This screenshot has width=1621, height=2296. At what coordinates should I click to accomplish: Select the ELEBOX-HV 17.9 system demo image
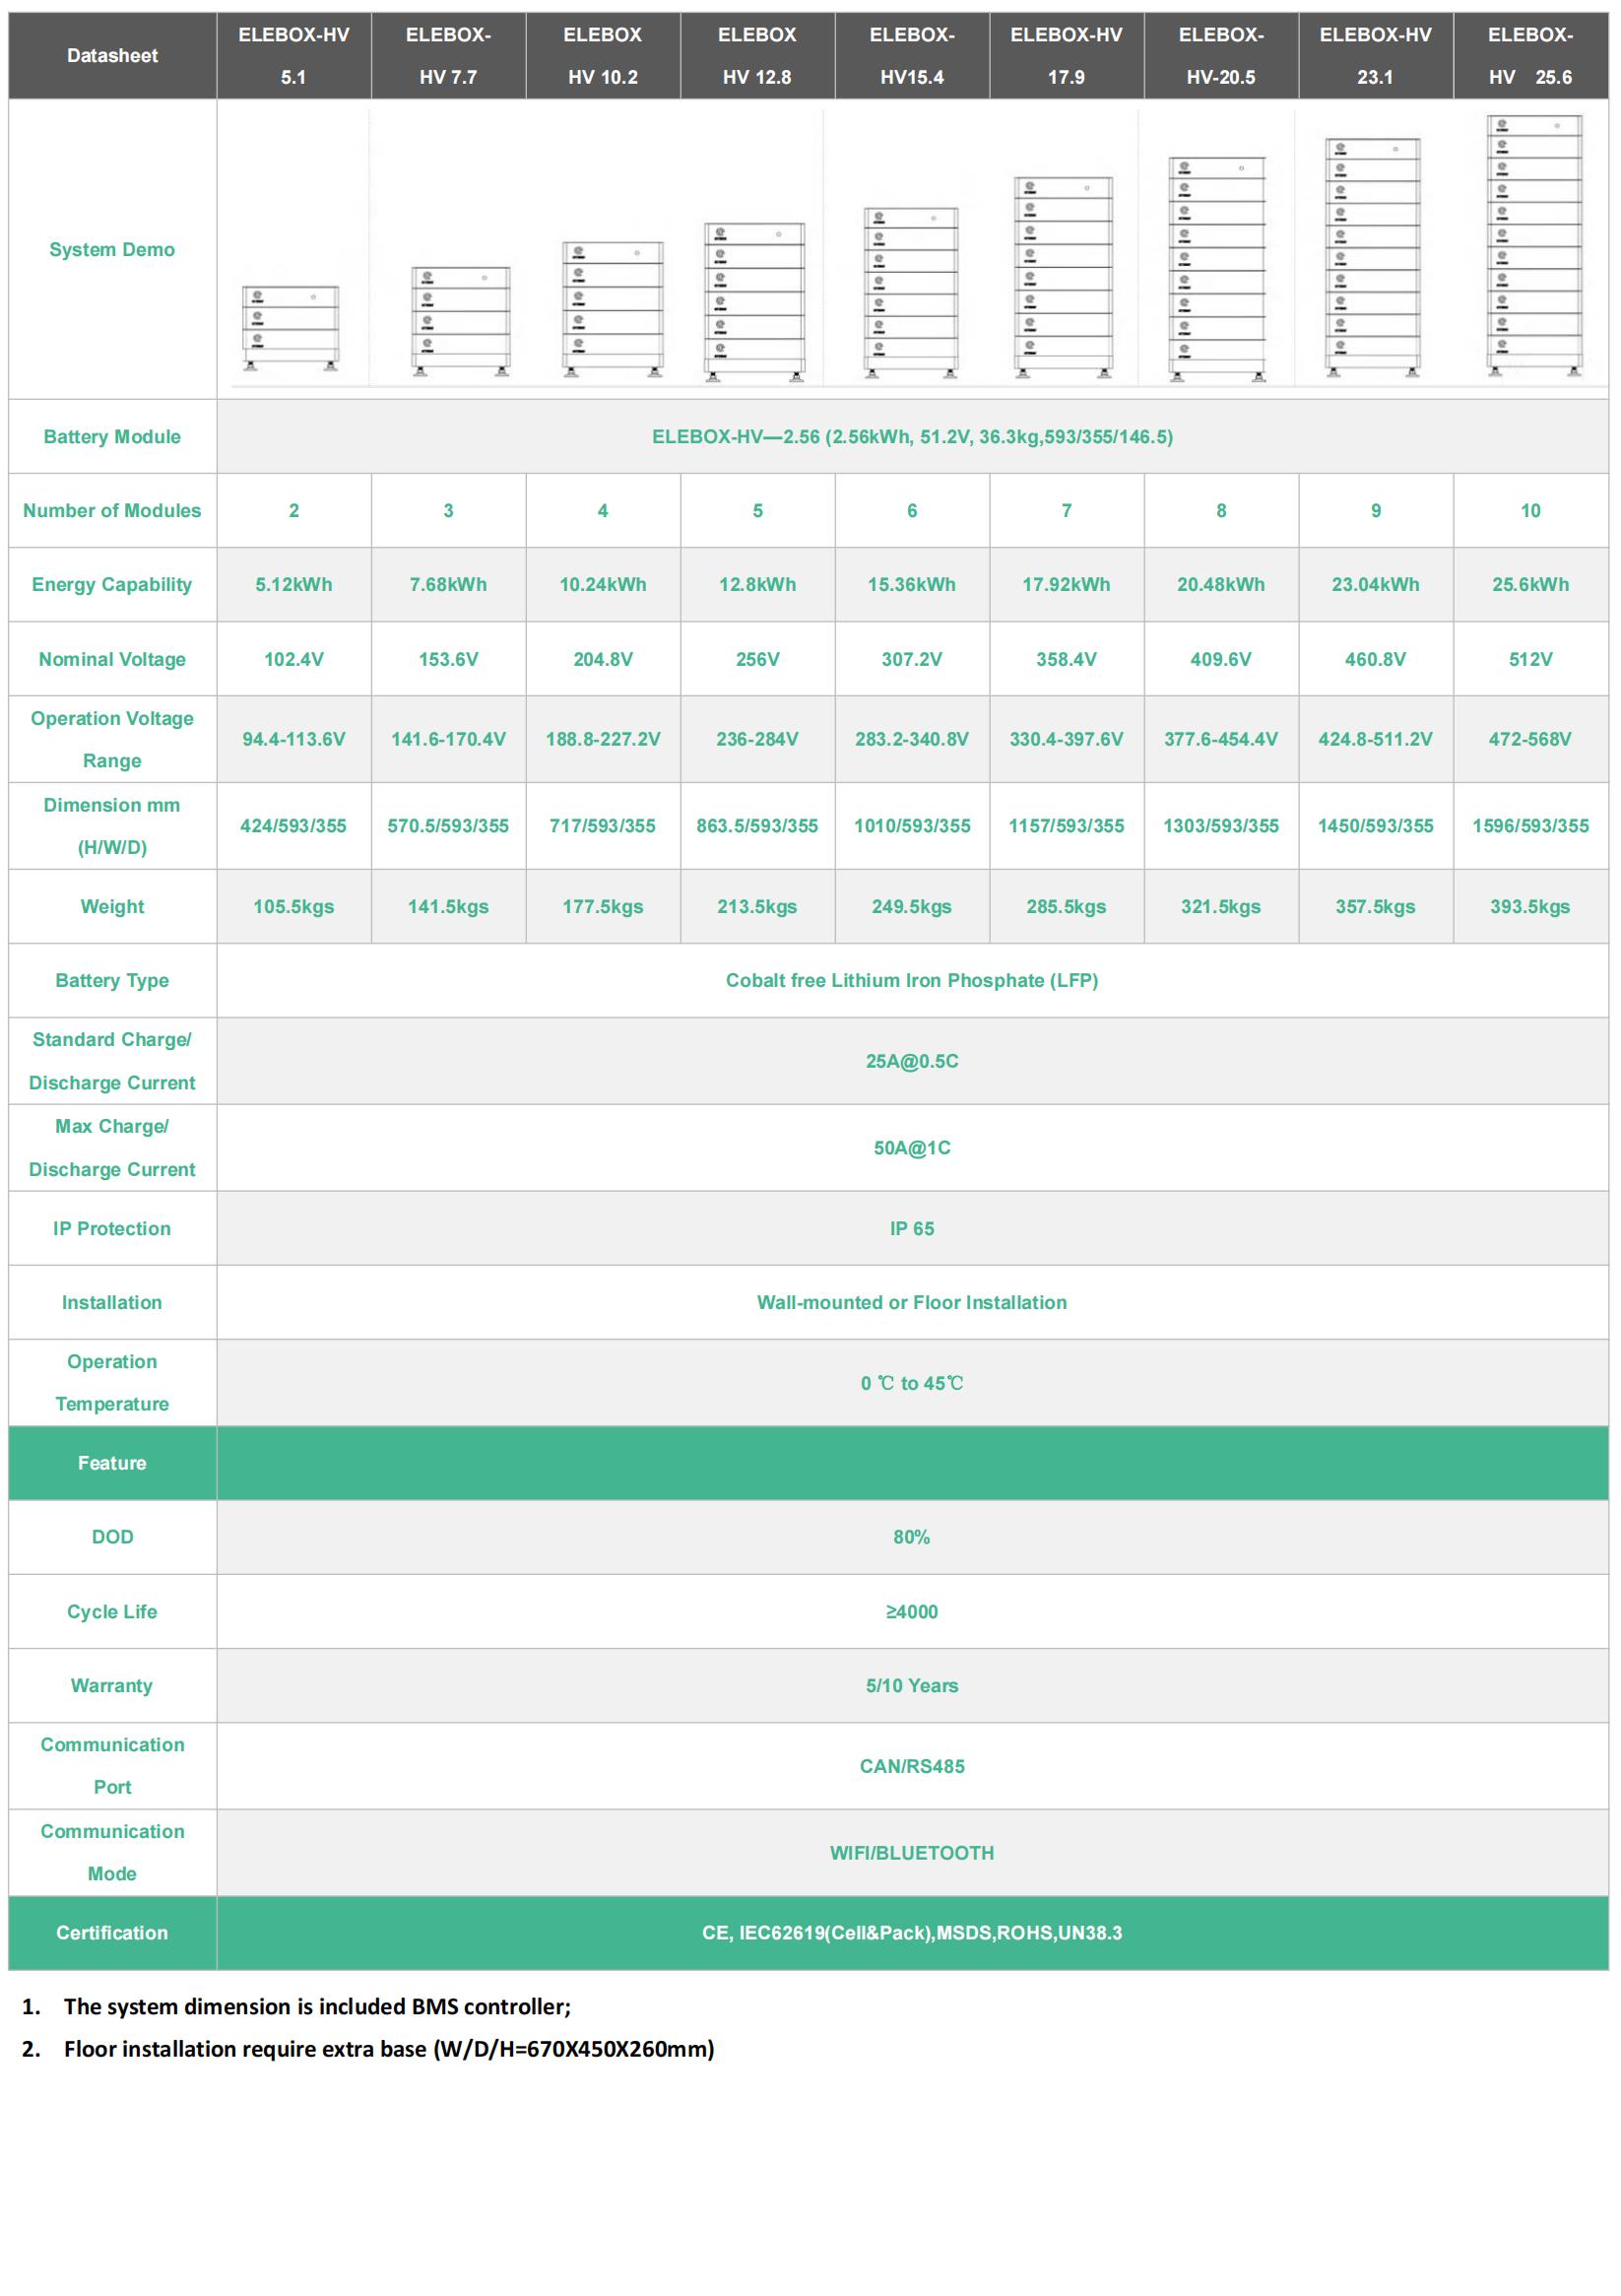[1063, 277]
